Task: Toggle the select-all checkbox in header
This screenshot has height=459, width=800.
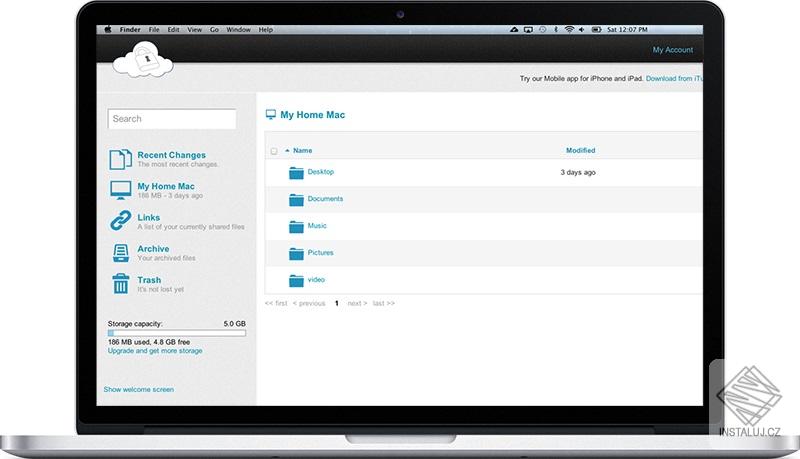Action: (x=274, y=151)
